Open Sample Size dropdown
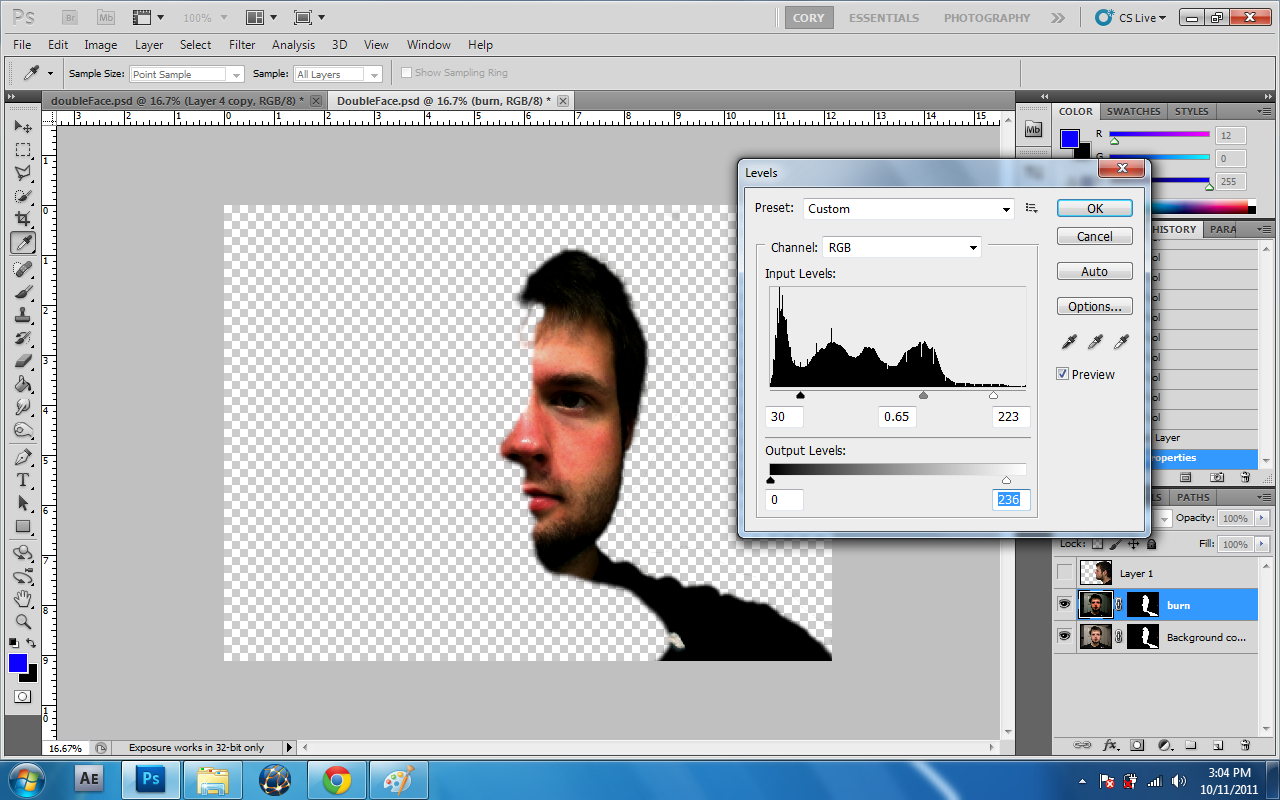The width and height of the screenshot is (1280, 800). 187,74
